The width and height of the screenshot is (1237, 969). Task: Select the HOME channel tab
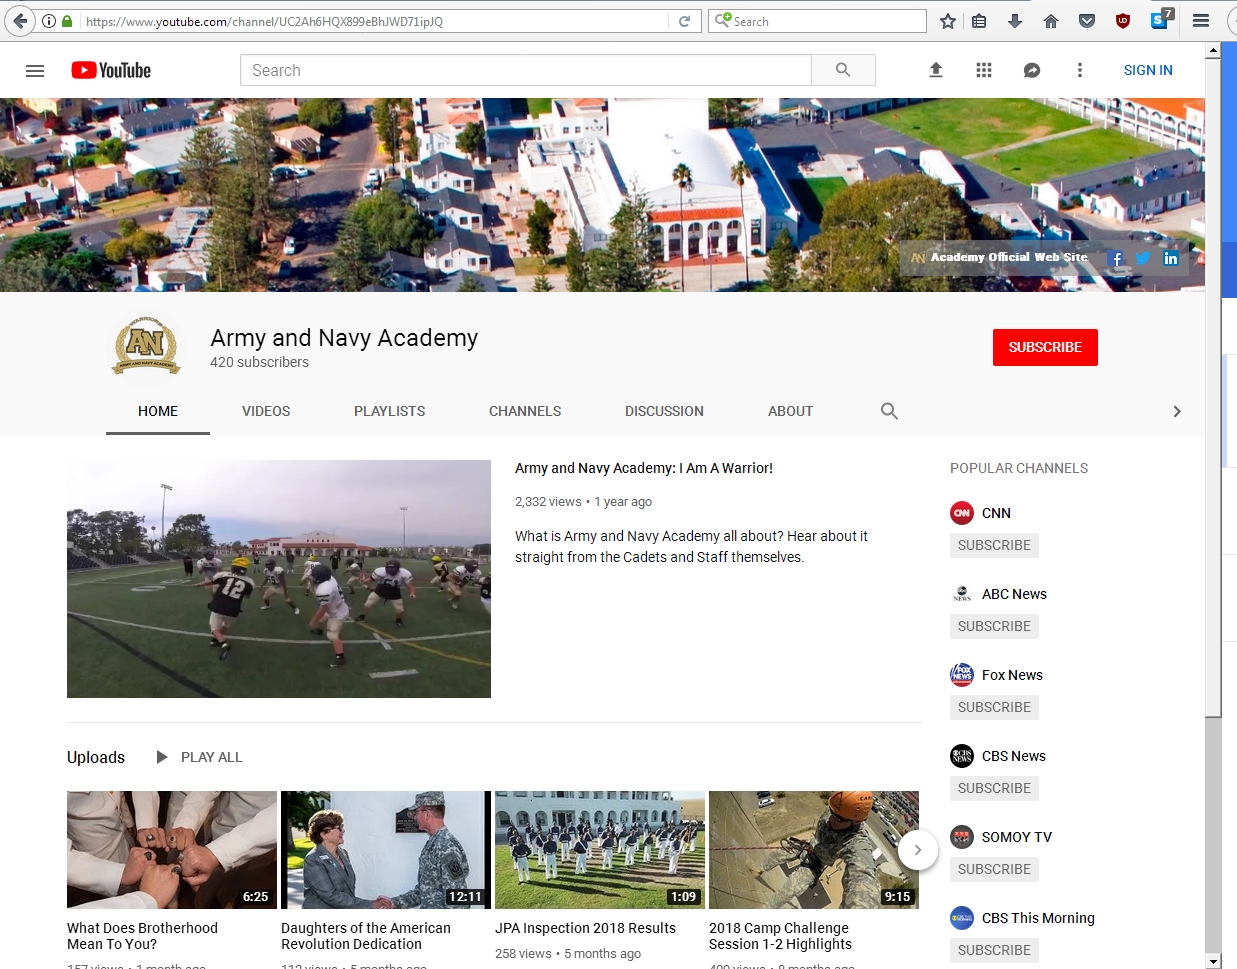158,411
